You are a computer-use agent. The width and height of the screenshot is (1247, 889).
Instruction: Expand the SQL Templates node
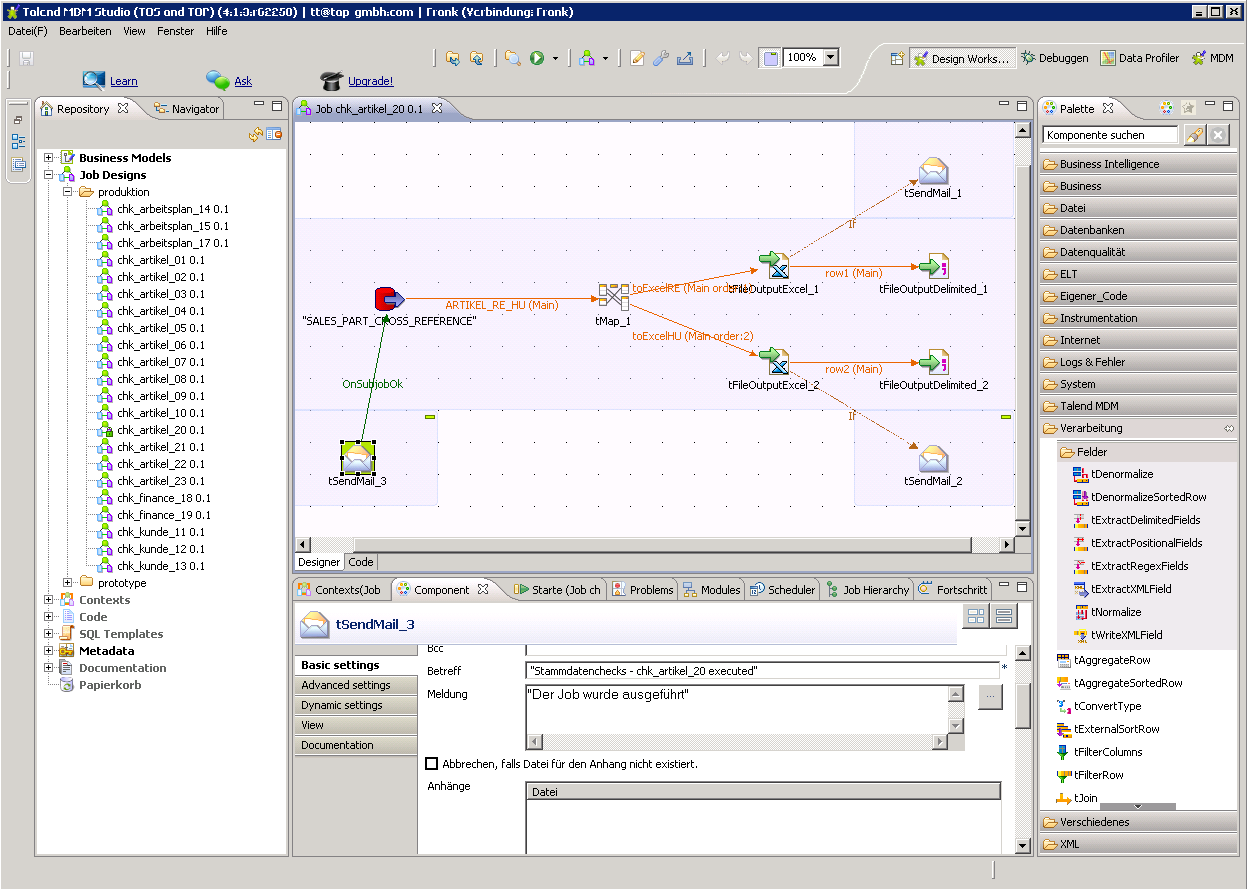click(x=49, y=633)
